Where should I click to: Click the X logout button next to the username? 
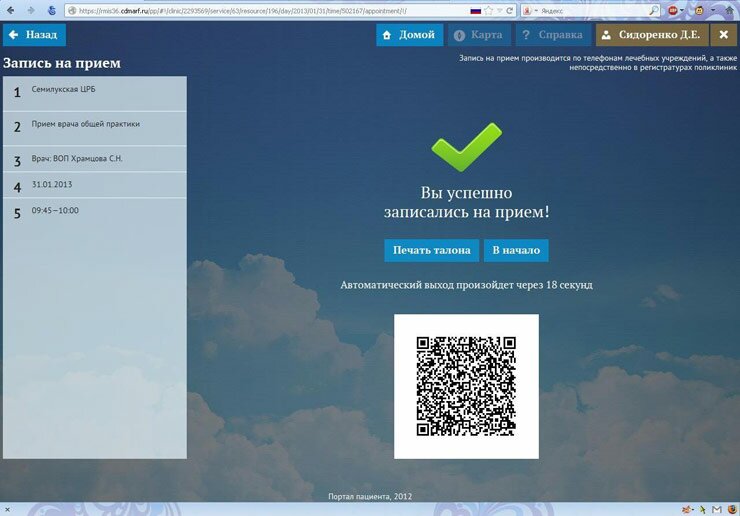coord(723,35)
